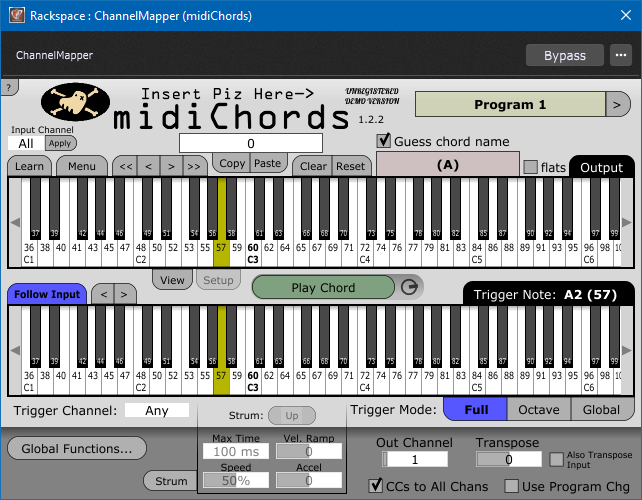Viewport: 642px width, 500px height.
Task: Clear the current chord
Action: [313, 166]
